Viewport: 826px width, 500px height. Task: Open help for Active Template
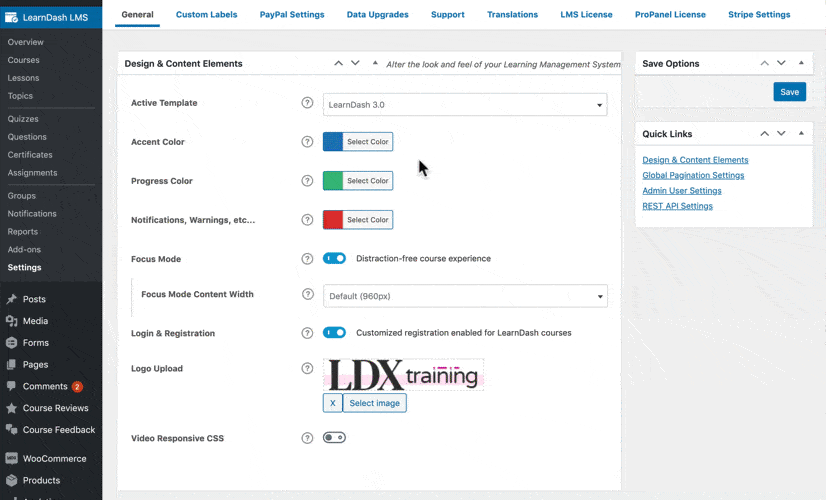pyautogui.click(x=307, y=103)
